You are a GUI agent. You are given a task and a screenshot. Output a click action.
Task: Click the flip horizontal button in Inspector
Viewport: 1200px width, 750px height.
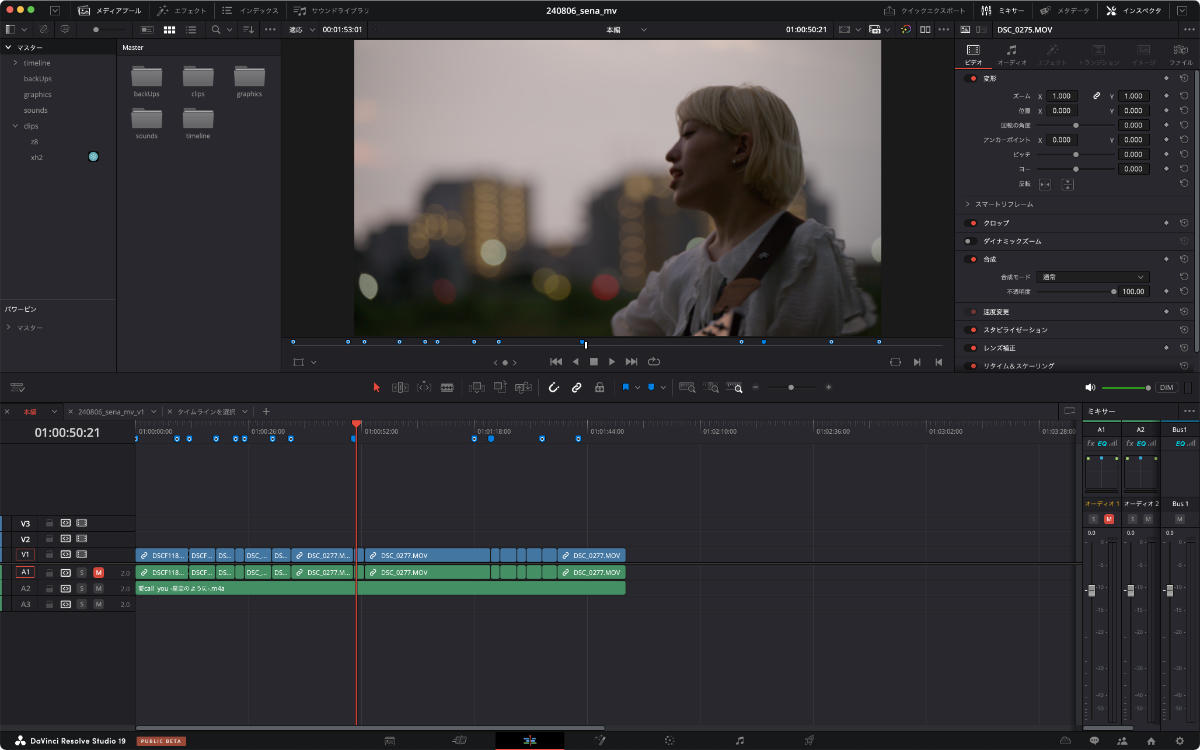1045,184
